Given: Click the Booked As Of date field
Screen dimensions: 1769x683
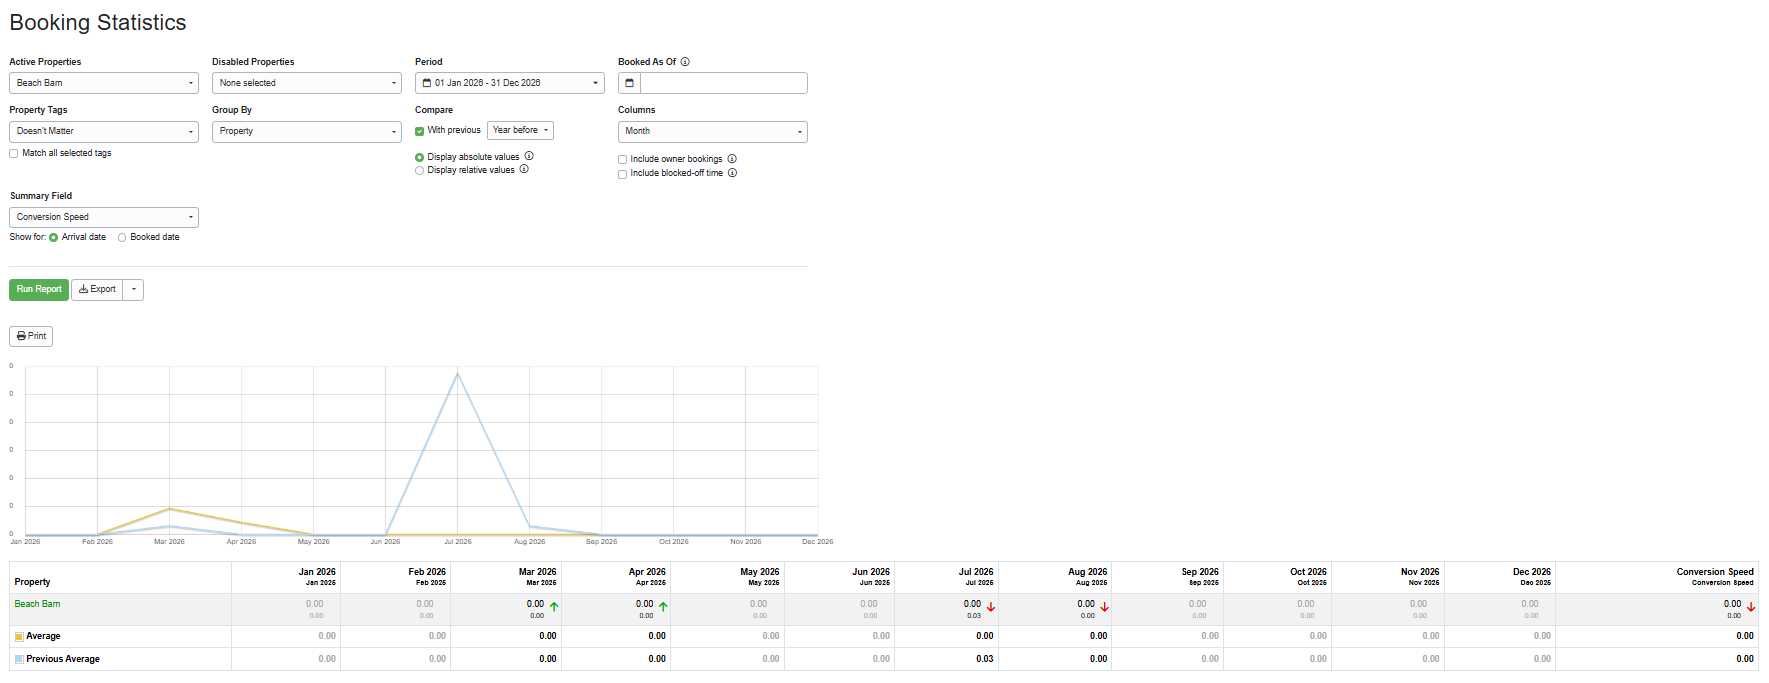Looking at the screenshot, I should click(724, 83).
